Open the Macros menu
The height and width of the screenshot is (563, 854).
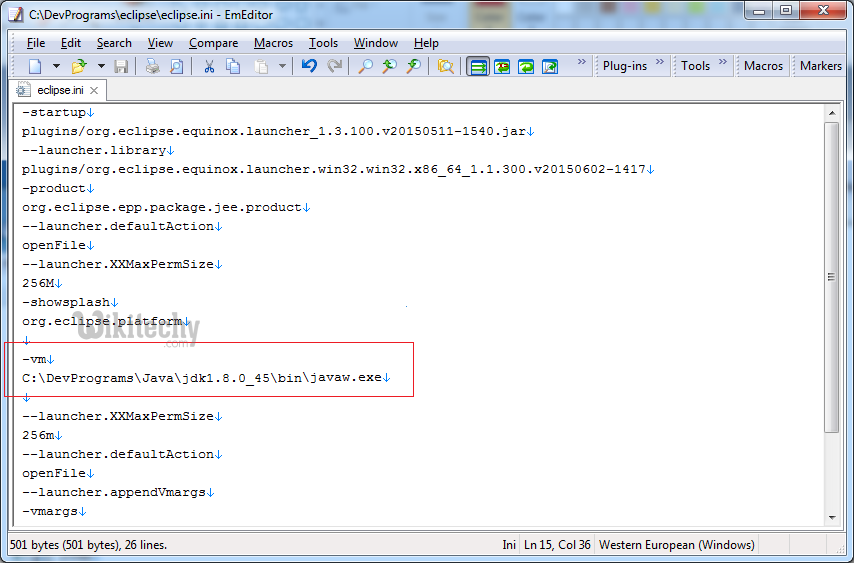pos(273,43)
